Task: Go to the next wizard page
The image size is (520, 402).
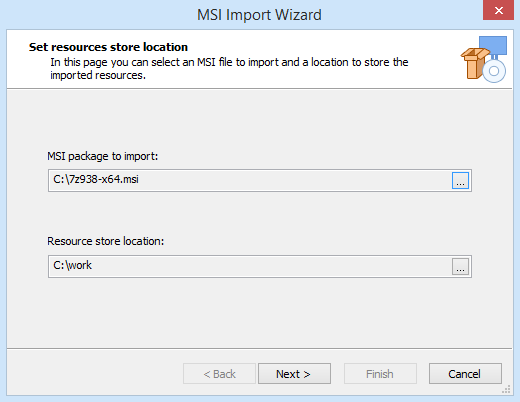Action: [x=294, y=374]
